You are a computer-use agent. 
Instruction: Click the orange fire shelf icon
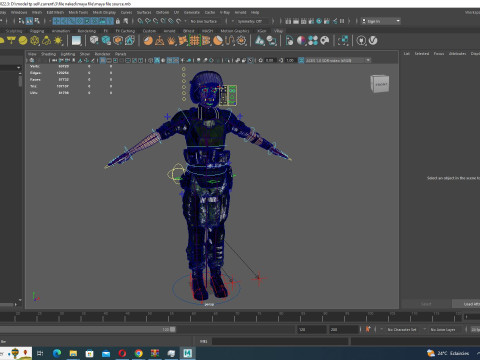[171, 41]
